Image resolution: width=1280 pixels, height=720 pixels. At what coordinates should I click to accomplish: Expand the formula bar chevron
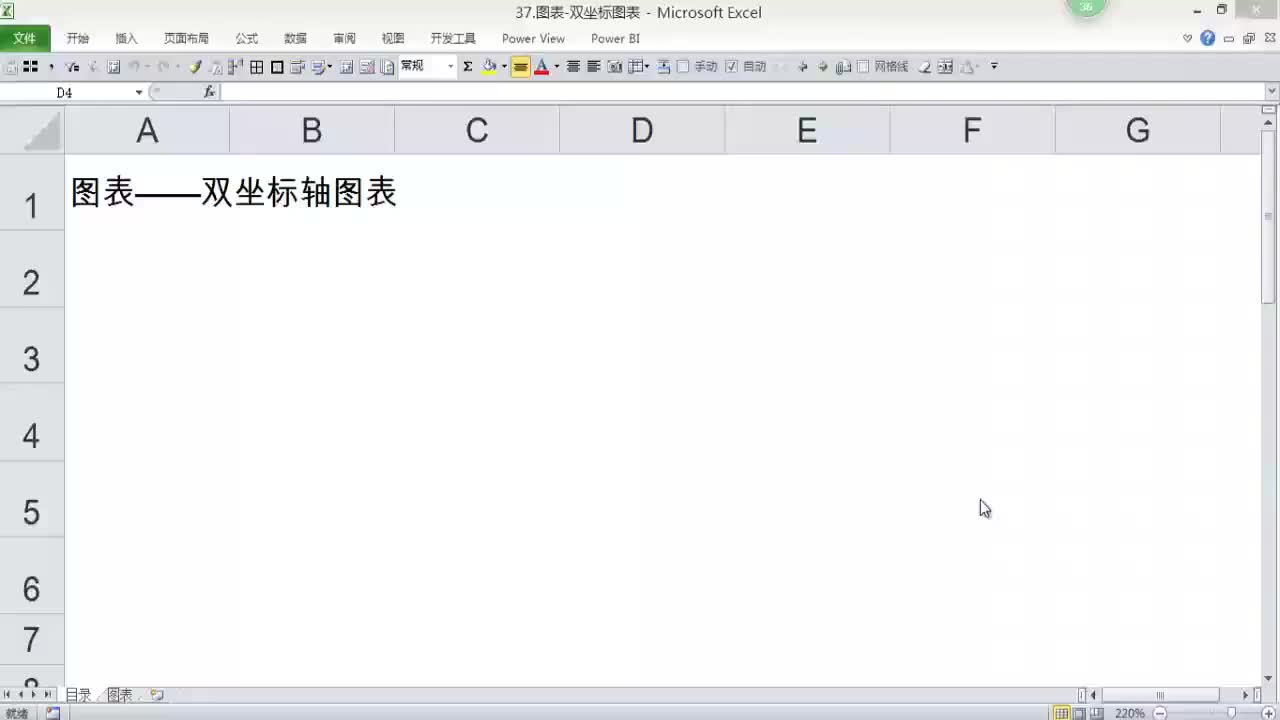tap(1272, 92)
